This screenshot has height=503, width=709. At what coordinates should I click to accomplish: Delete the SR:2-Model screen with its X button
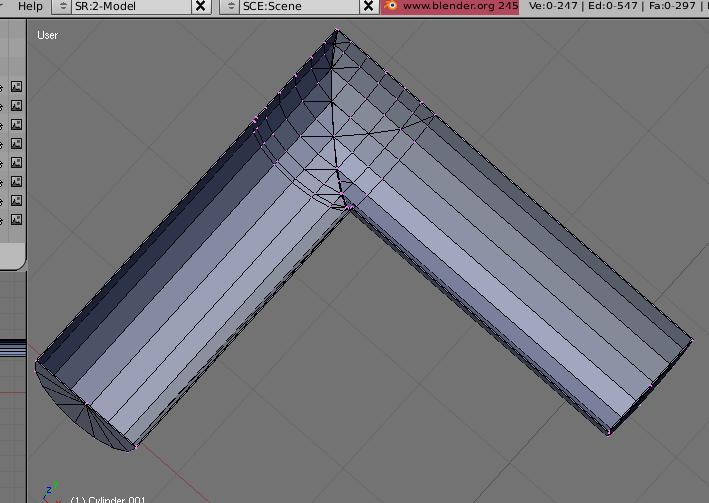tap(200, 6)
